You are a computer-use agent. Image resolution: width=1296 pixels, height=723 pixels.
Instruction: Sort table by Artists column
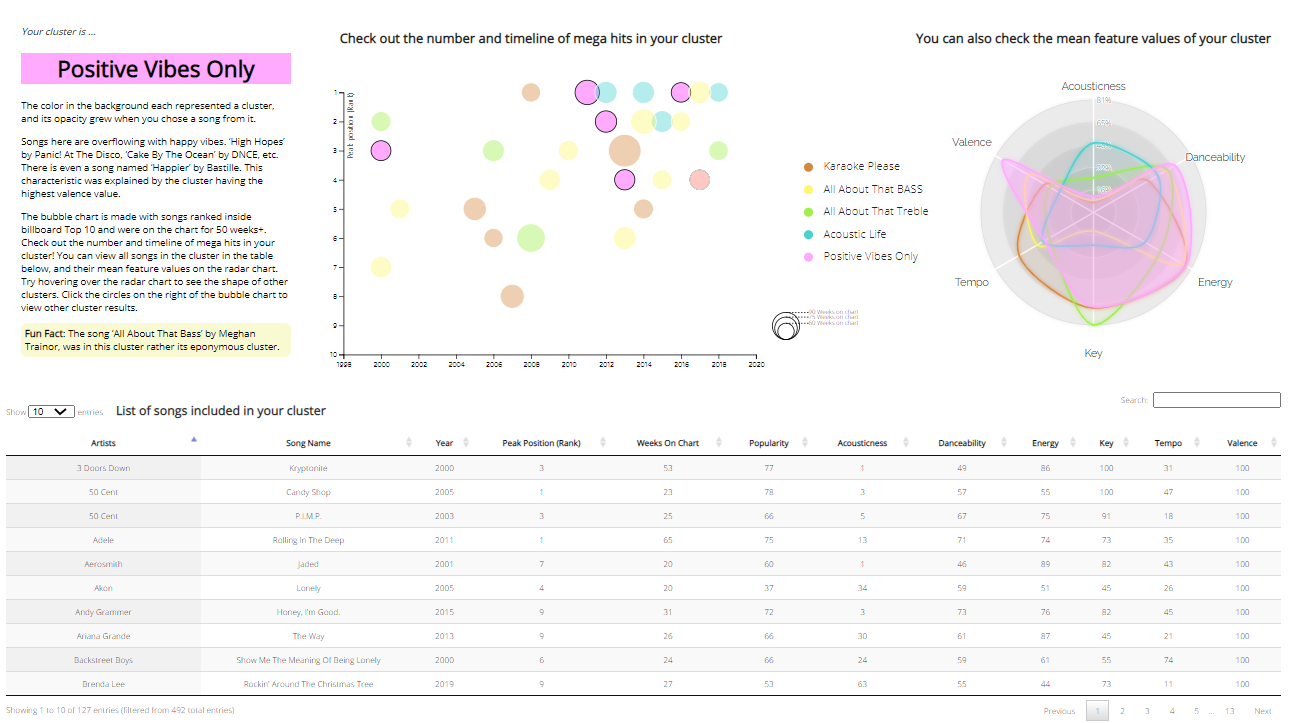click(103, 443)
